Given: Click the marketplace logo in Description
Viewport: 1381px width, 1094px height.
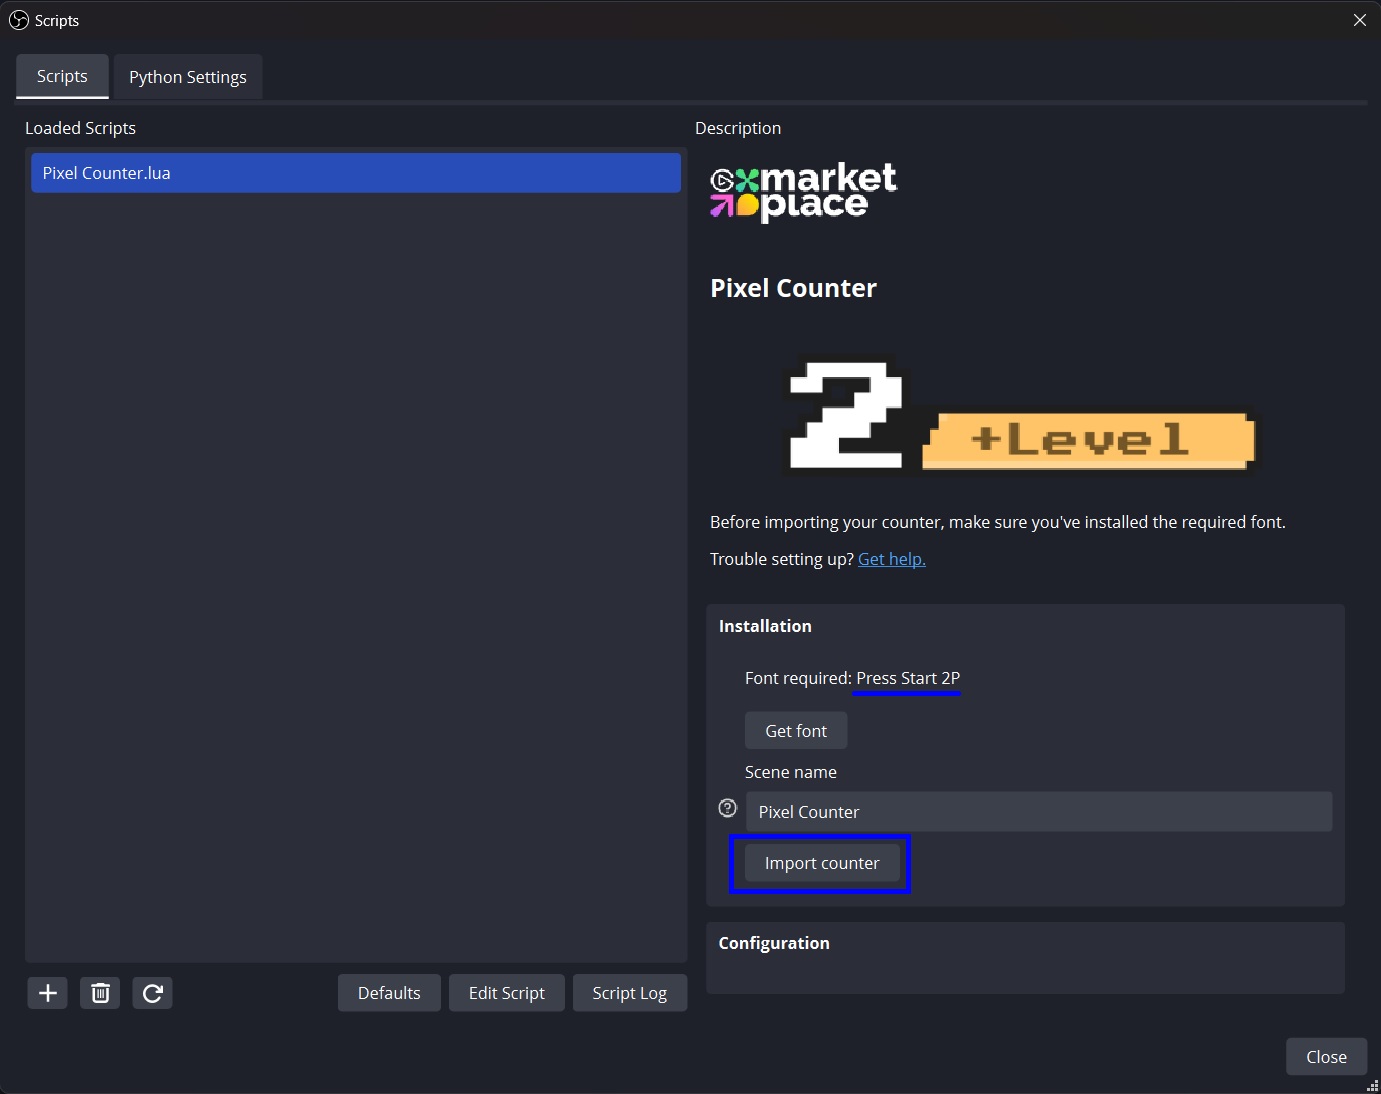Looking at the screenshot, I should [803, 192].
